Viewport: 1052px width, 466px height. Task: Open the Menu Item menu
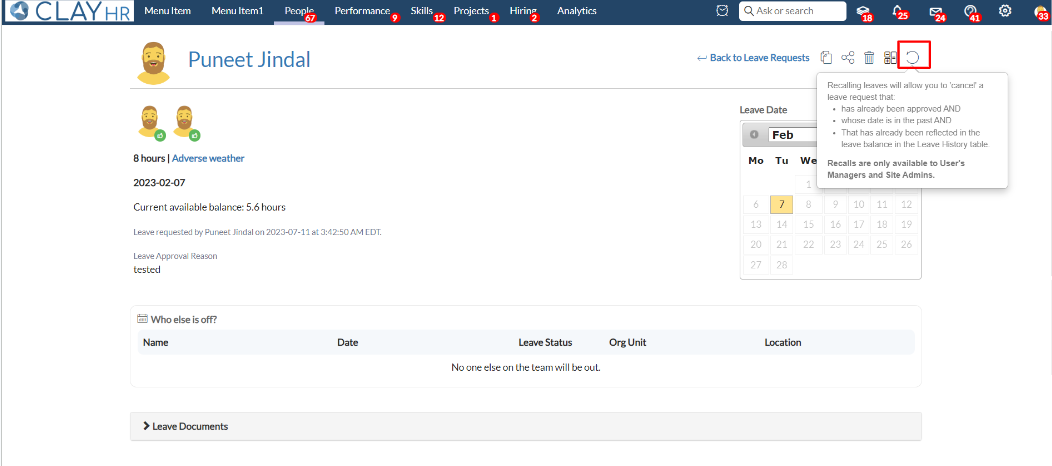point(167,11)
